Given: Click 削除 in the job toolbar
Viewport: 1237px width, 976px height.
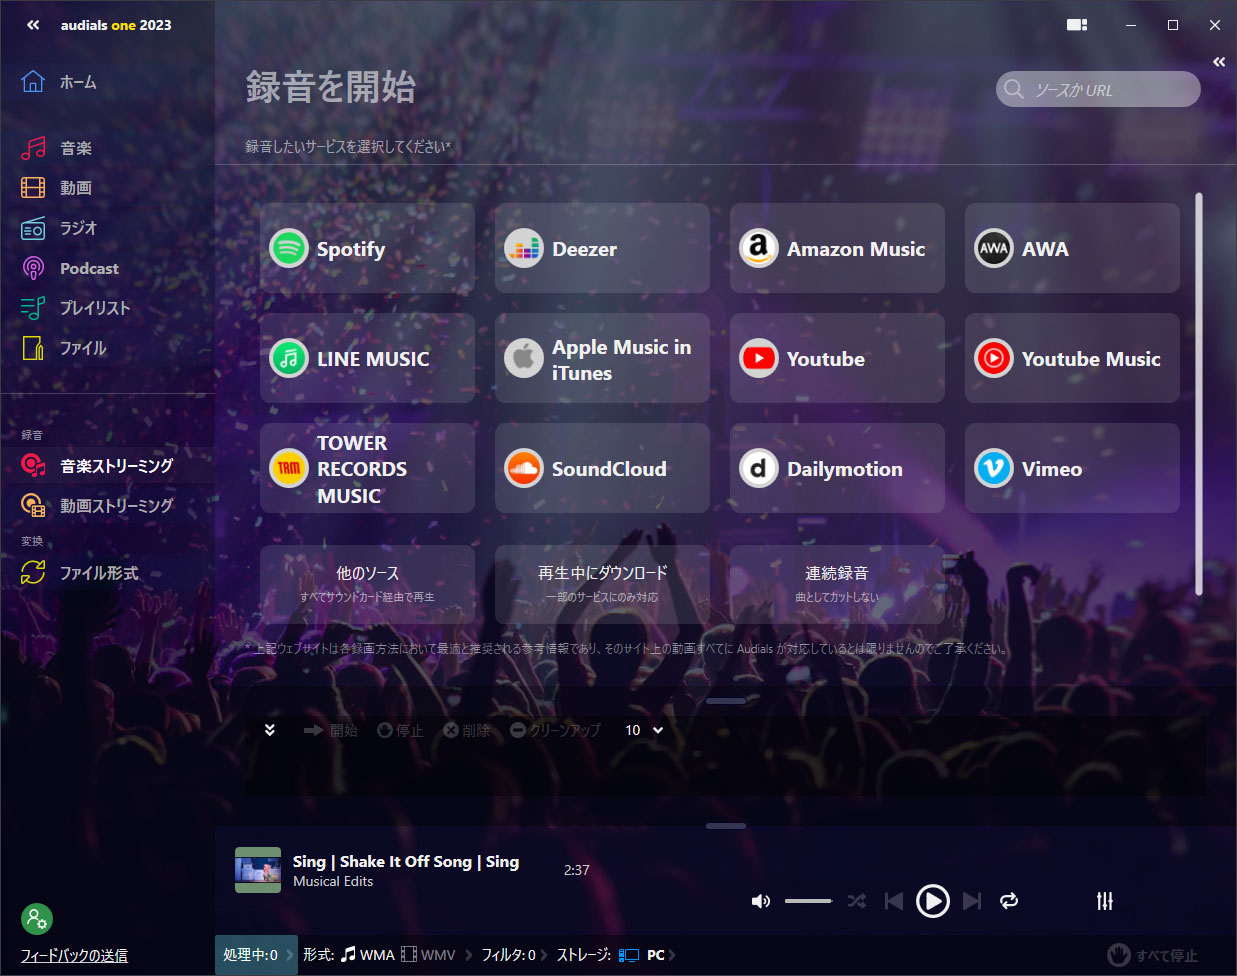Looking at the screenshot, I should (467, 731).
